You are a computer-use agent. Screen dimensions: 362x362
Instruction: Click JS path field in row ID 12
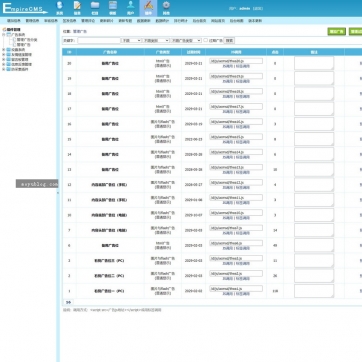click(x=236, y=182)
